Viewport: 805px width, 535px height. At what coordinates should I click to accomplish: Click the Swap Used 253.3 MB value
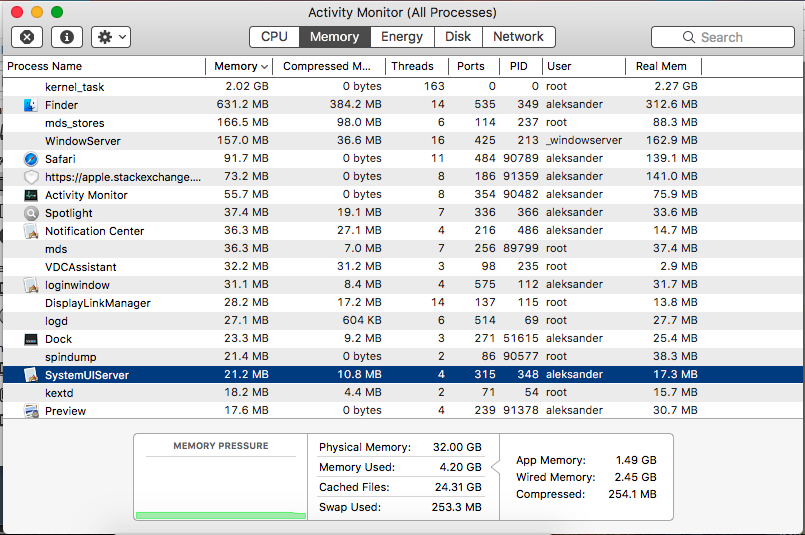click(x=456, y=507)
